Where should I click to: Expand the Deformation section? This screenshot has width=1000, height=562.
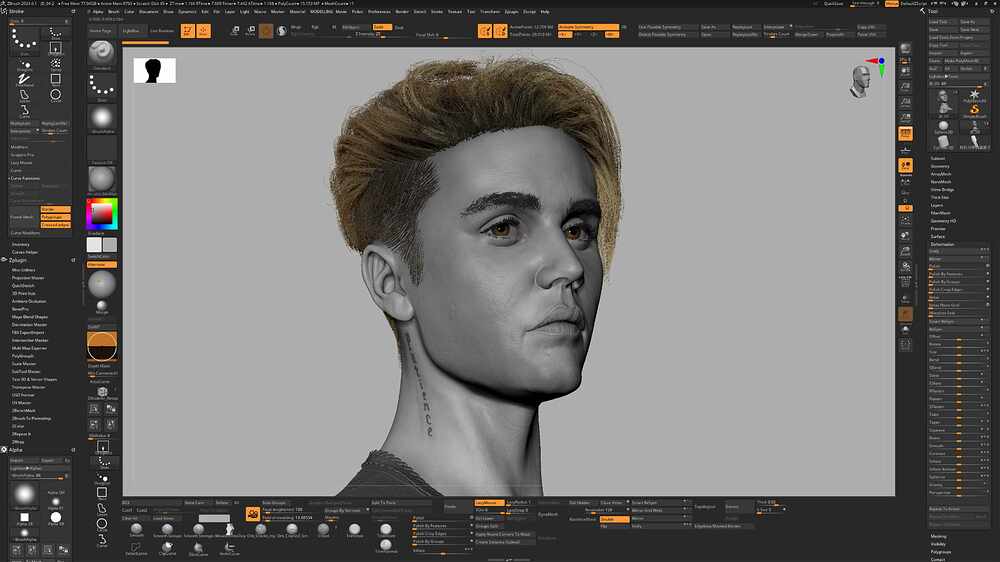(942, 244)
